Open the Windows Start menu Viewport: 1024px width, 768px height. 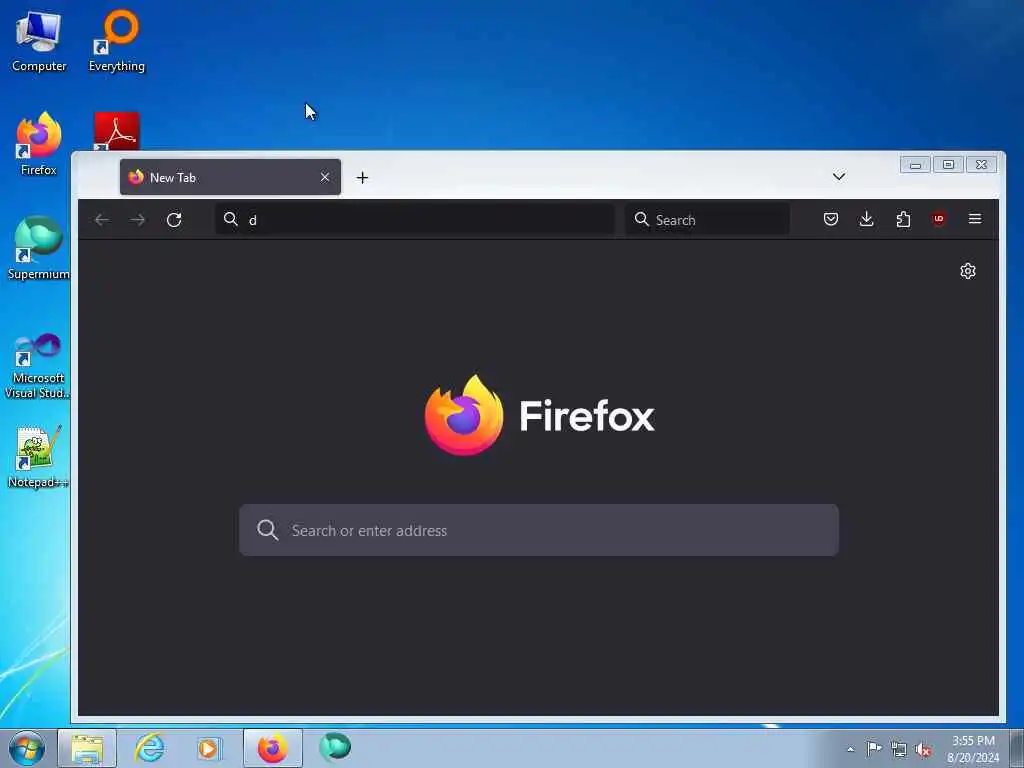[27, 748]
